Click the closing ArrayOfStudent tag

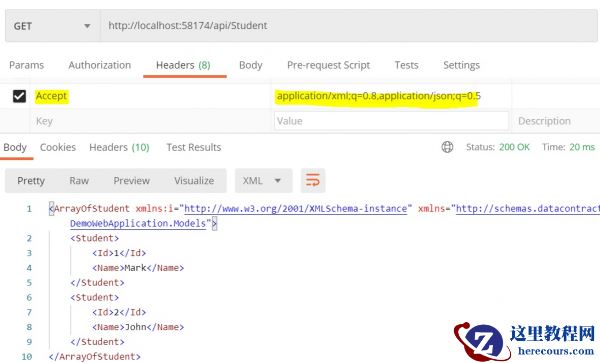pyautogui.click(x=95, y=356)
